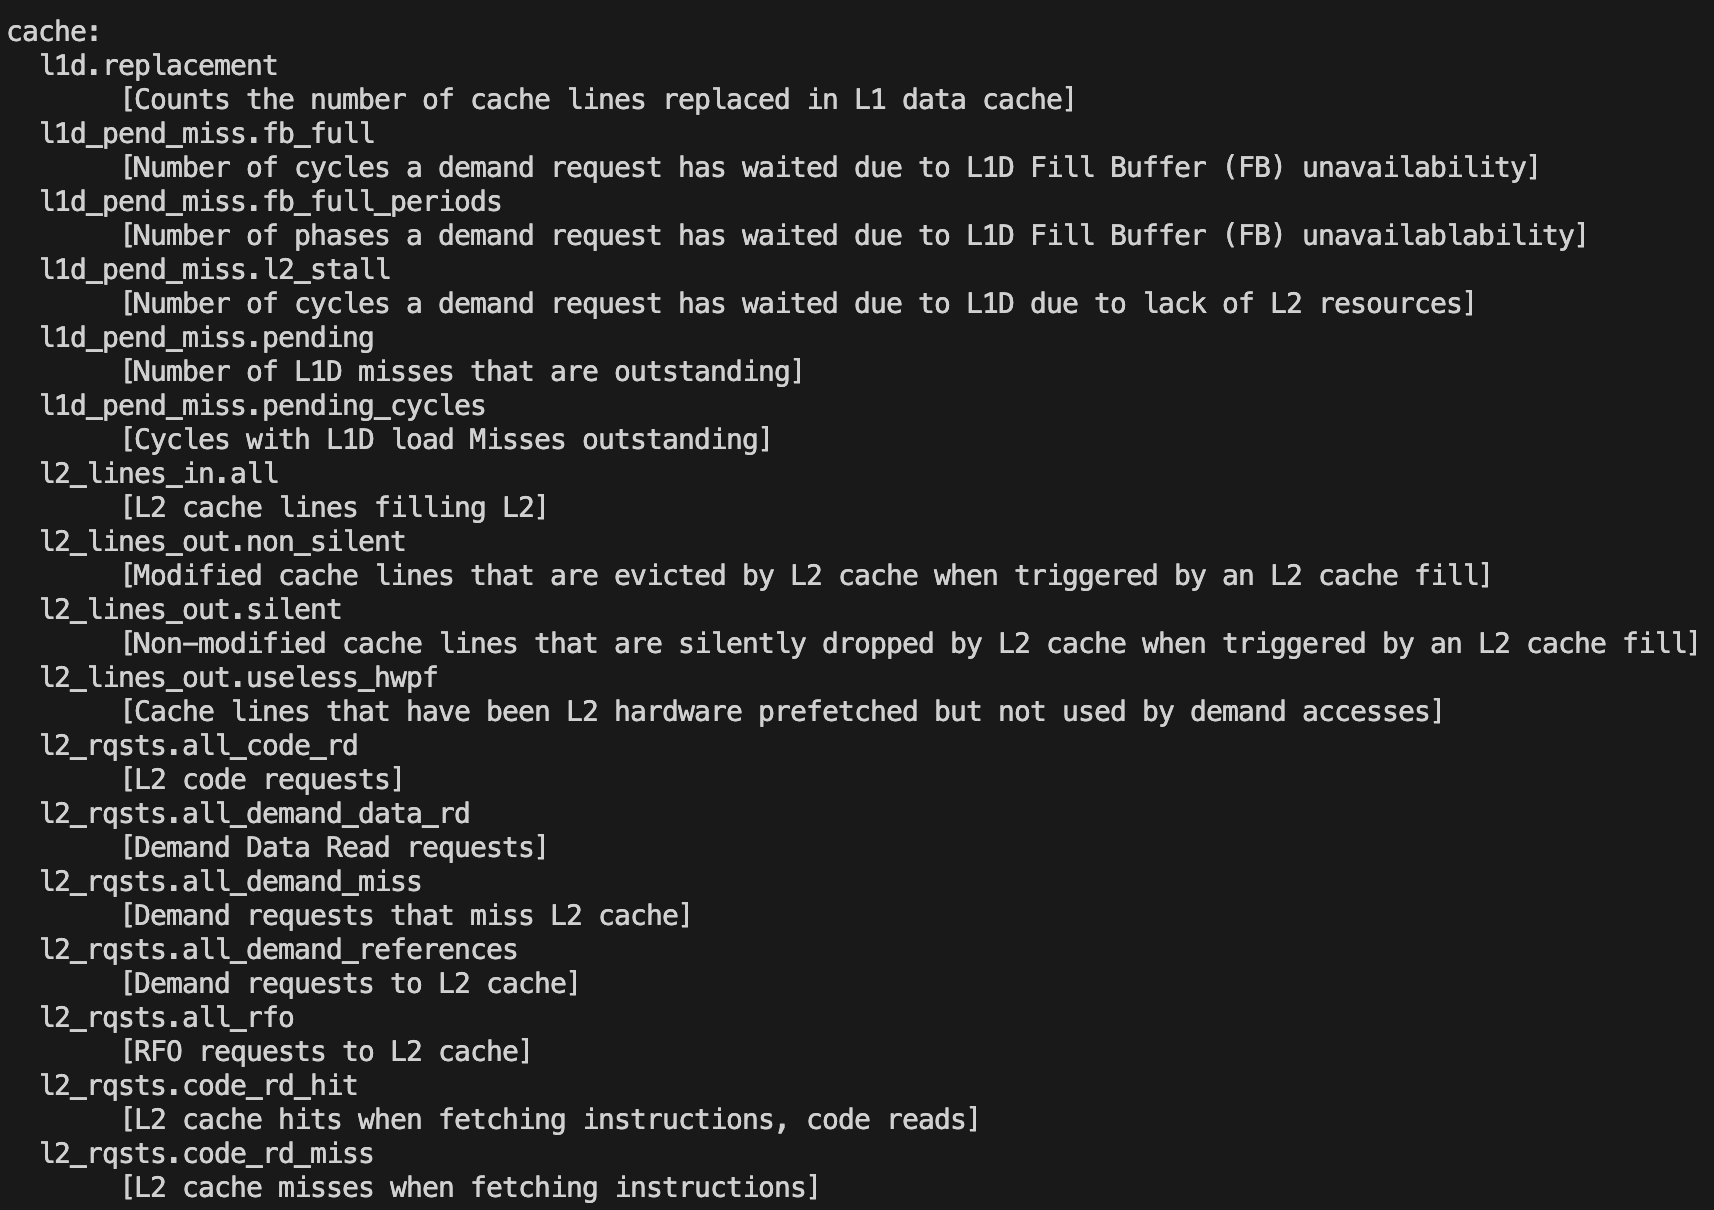The width and height of the screenshot is (1714, 1210).
Task: Click the l2_rqsts.all_demand_miss event name
Action: click(231, 881)
